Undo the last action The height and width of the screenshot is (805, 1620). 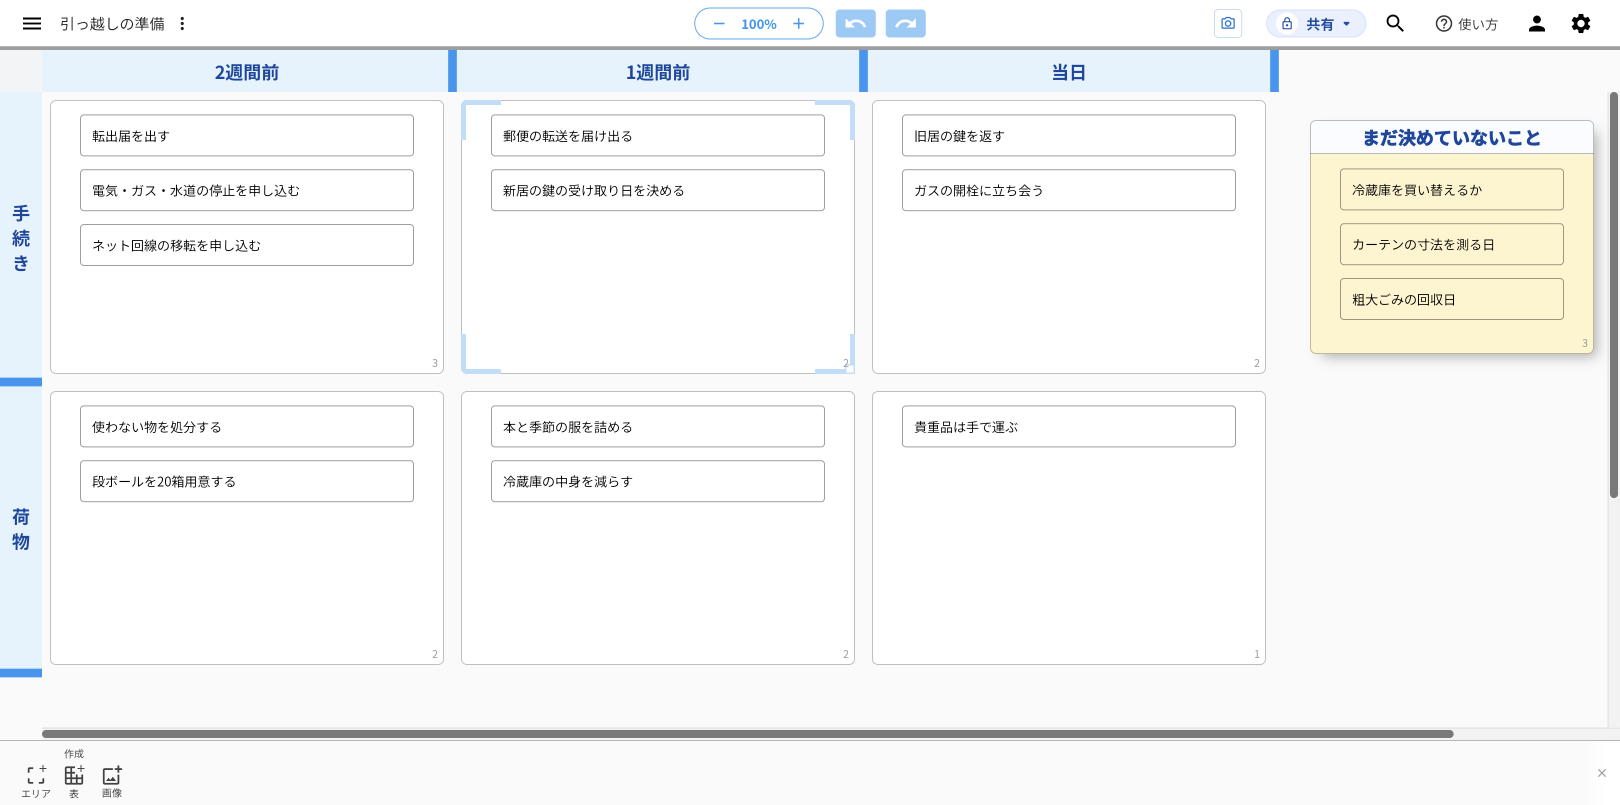pyautogui.click(x=856, y=23)
